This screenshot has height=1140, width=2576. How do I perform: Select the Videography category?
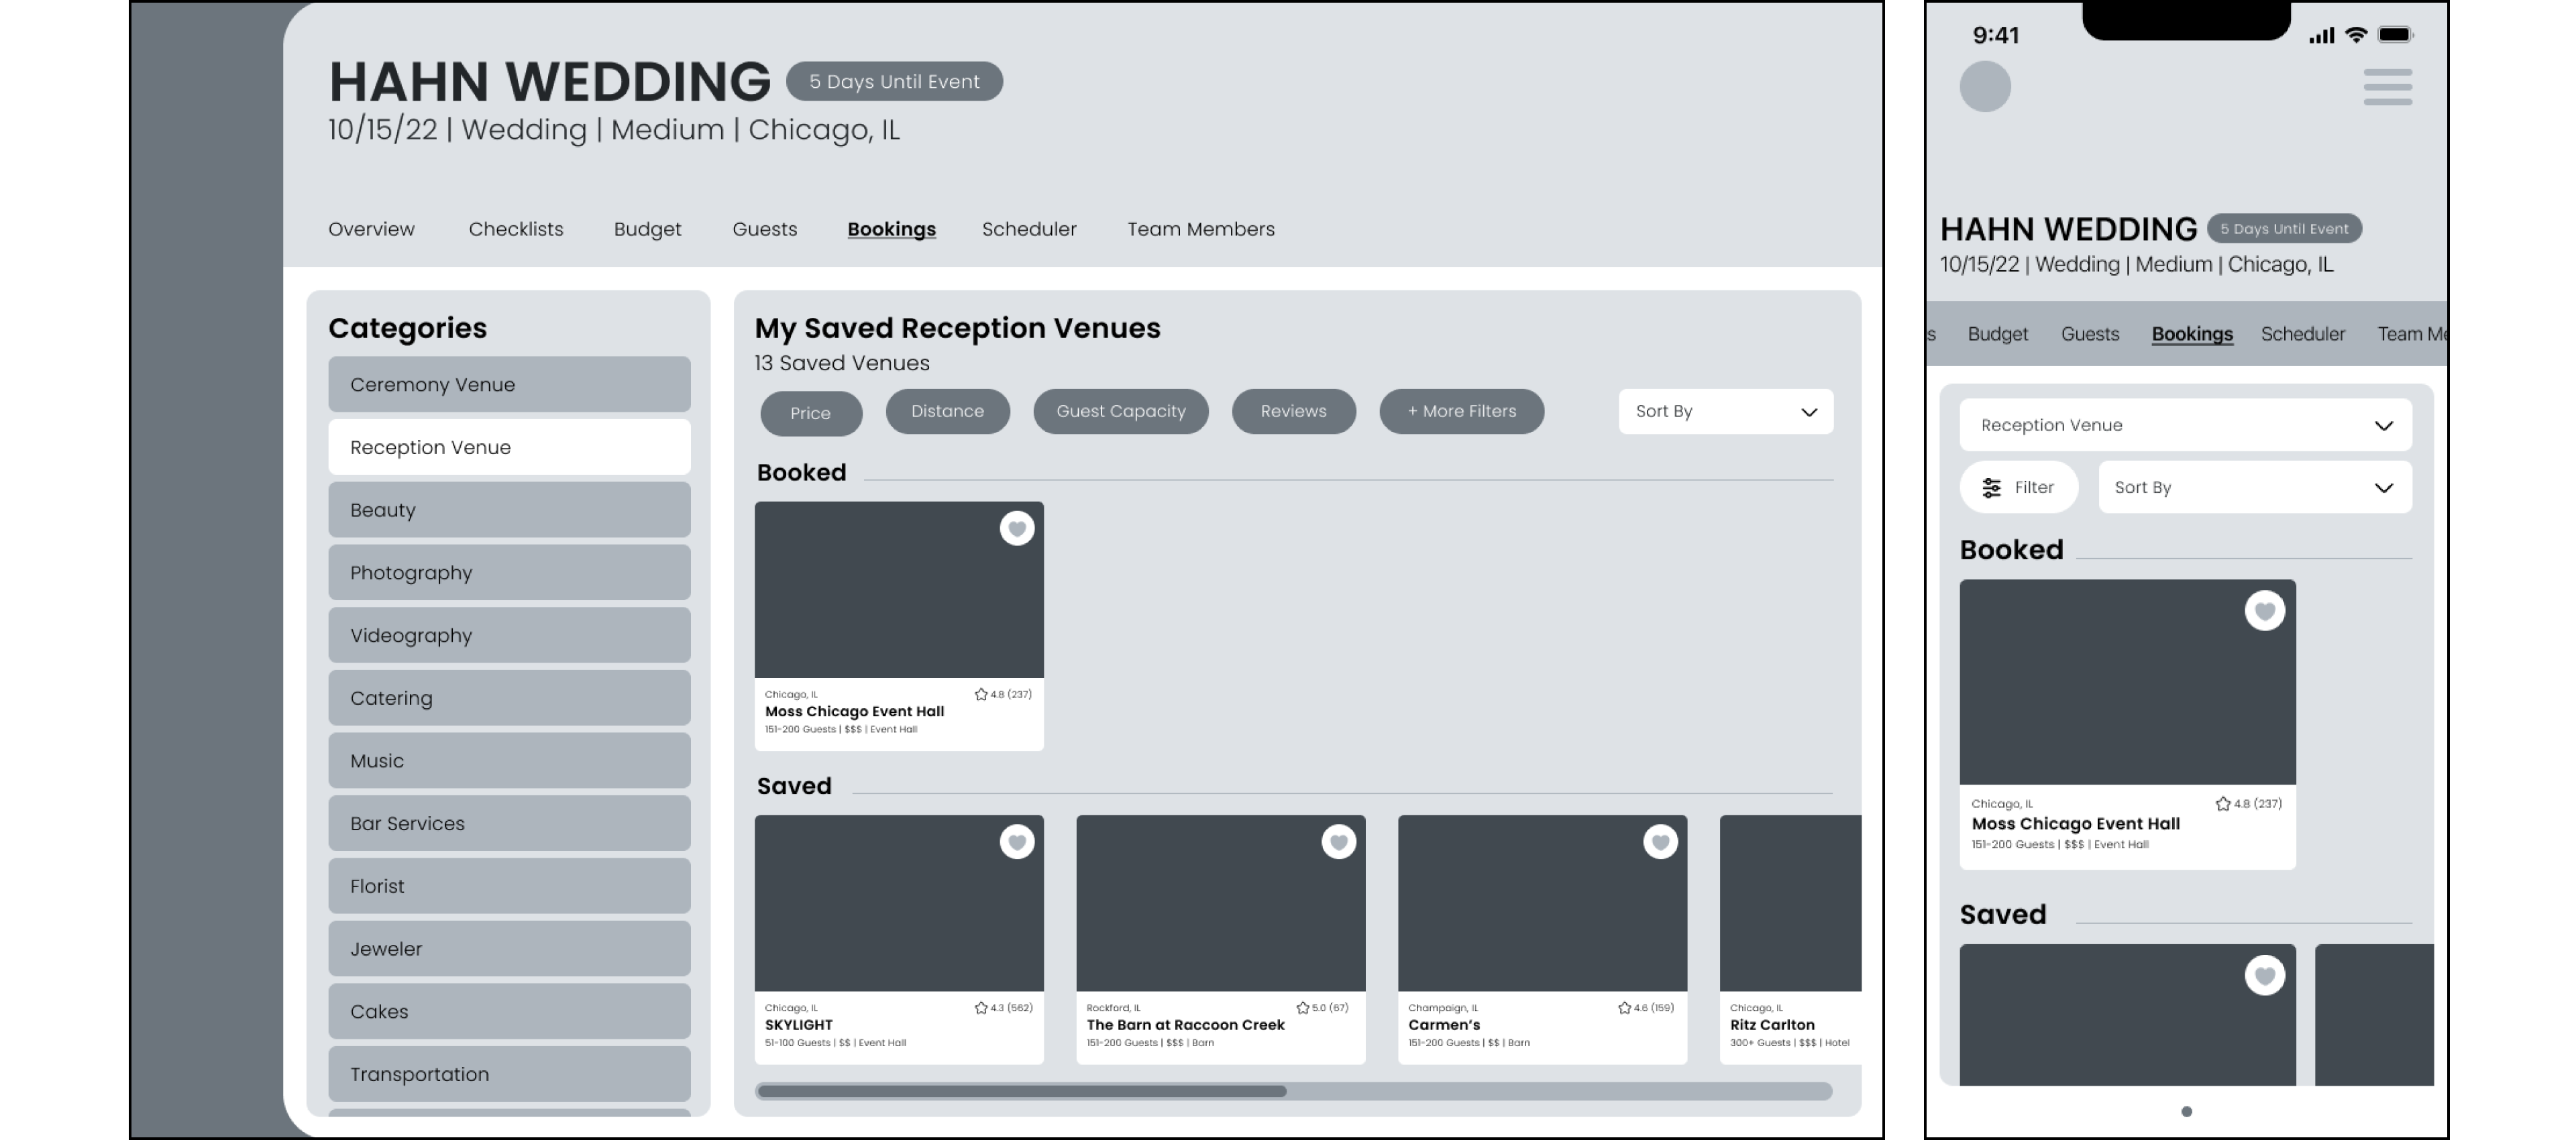509,636
